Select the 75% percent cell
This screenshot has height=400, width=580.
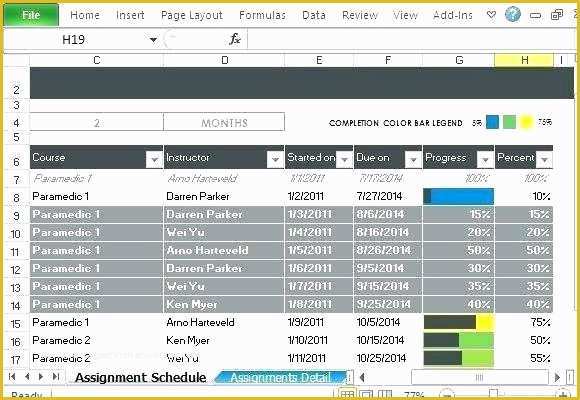[x=524, y=322]
